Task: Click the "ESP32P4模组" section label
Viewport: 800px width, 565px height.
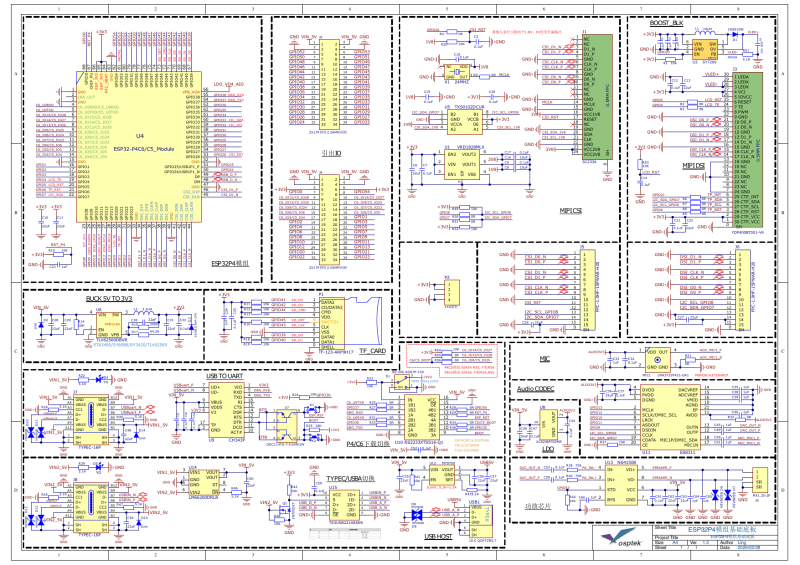Action: (x=230, y=264)
